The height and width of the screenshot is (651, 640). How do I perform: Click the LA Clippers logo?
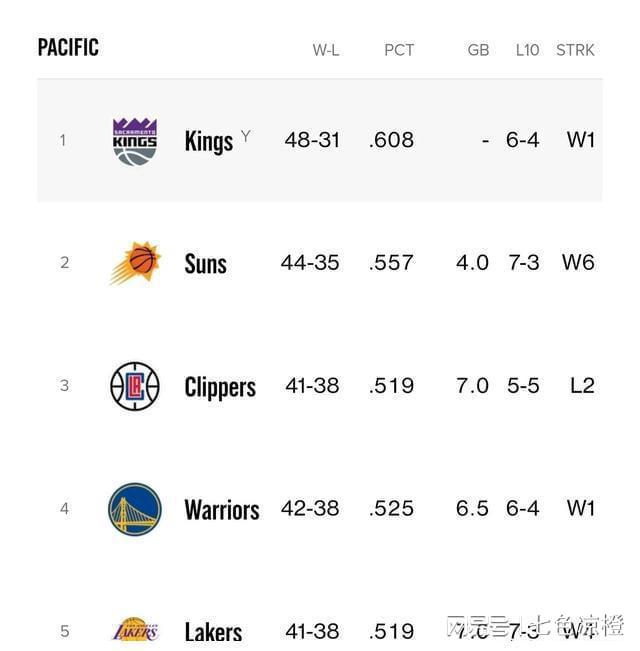pos(135,386)
